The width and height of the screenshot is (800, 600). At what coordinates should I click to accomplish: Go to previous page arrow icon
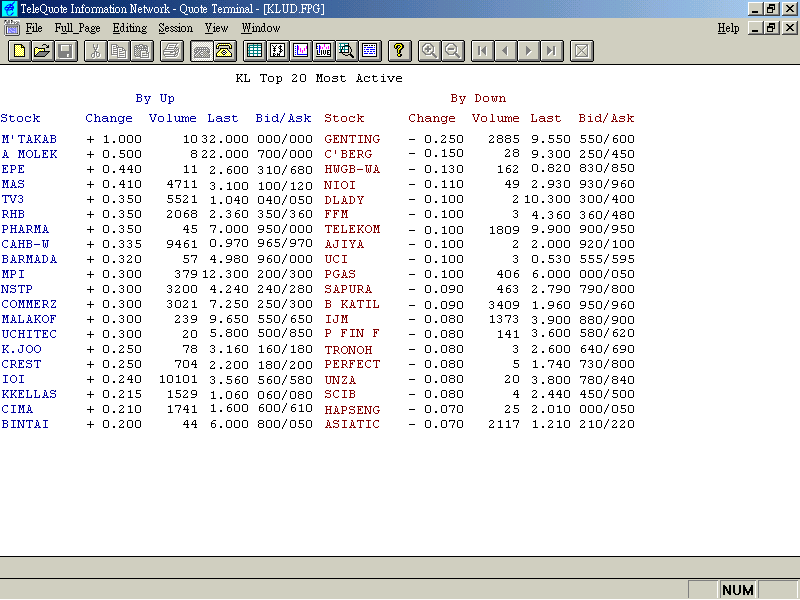(506, 51)
